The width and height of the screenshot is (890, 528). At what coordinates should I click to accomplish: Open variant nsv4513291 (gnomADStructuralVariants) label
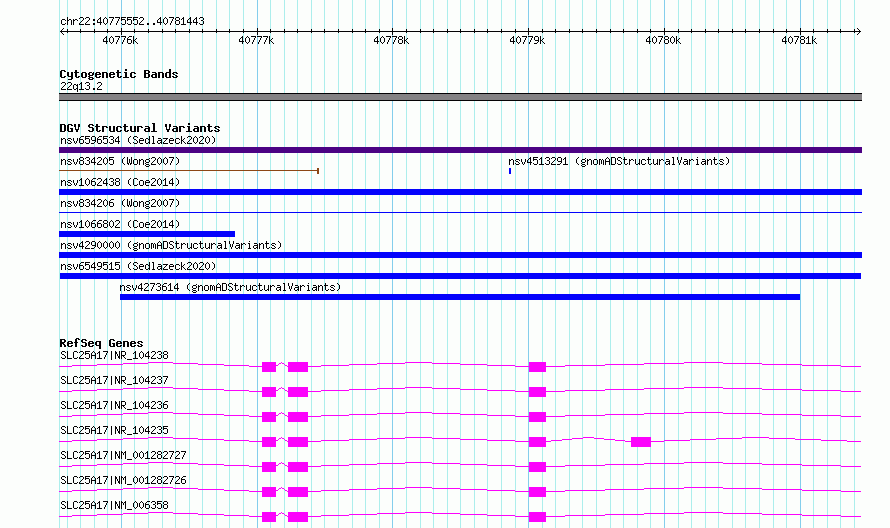pyautogui.click(x=619, y=161)
